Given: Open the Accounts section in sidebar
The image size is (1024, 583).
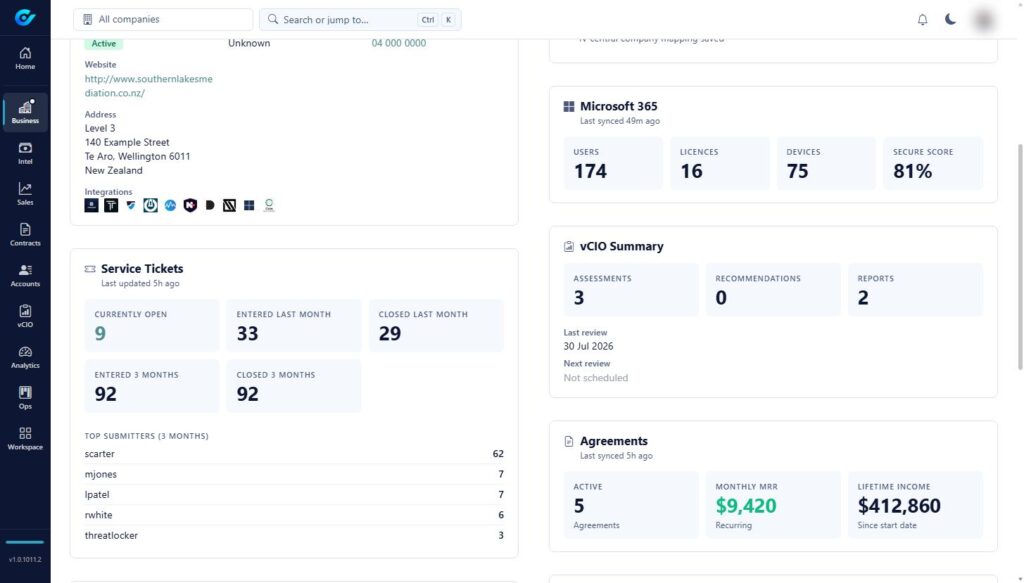Looking at the screenshot, I should point(25,276).
